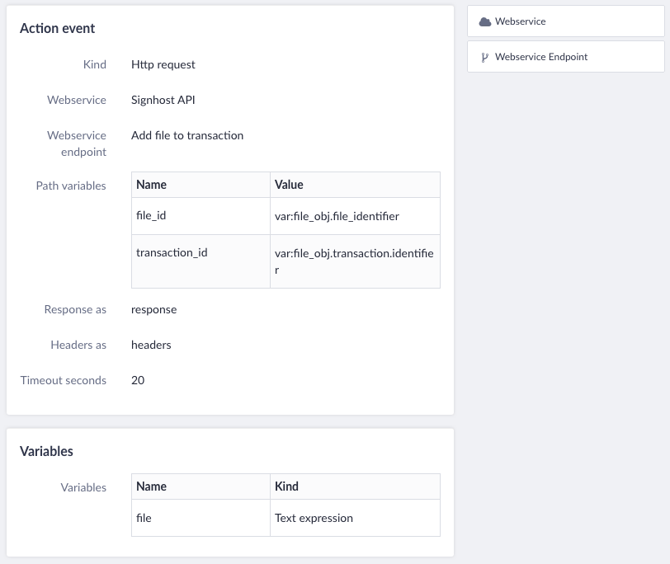Select the file_id path variable row
This screenshot has width=670, height=564.
(x=286, y=216)
